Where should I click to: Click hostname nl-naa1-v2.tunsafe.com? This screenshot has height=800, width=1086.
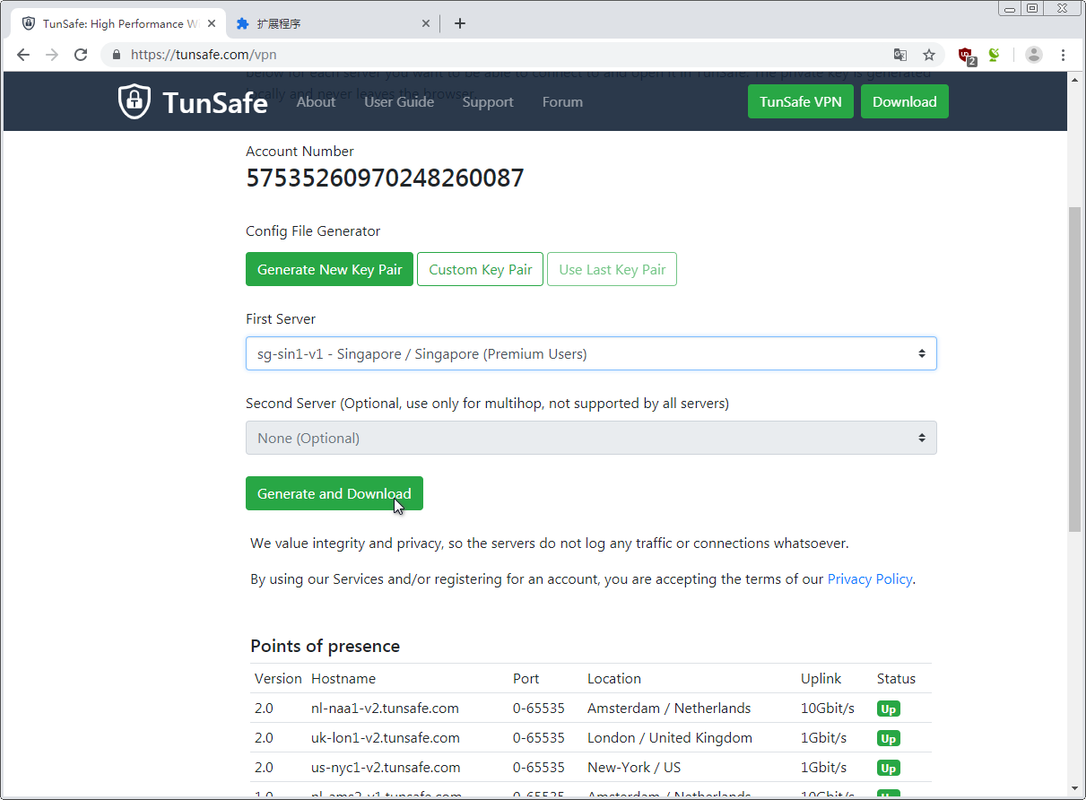click(385, 708)
